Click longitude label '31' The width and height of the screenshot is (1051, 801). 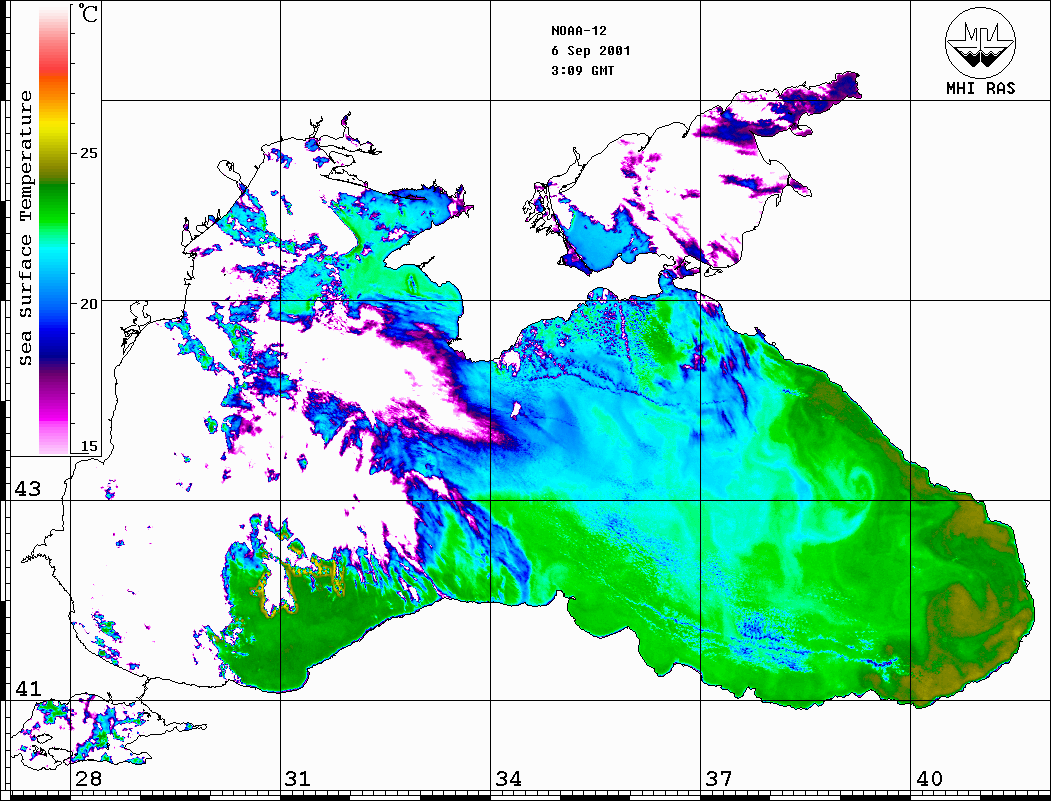[298, 779]
